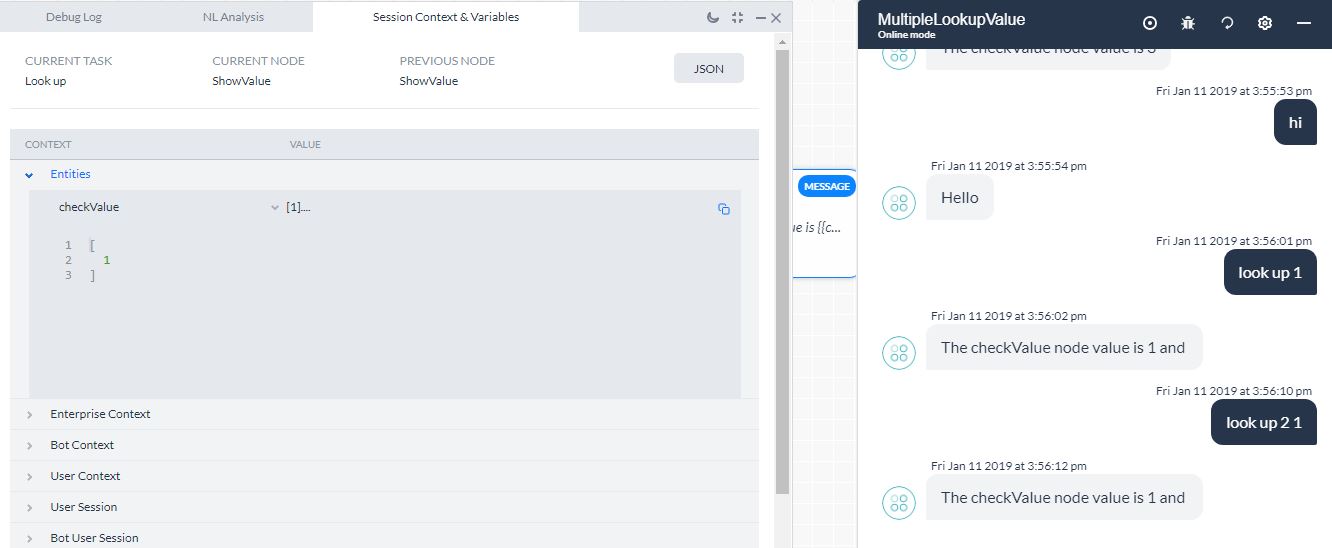This screenshot has height=548, width=1332.
Task: Copy the checkValue entity value
Action: 724,209
